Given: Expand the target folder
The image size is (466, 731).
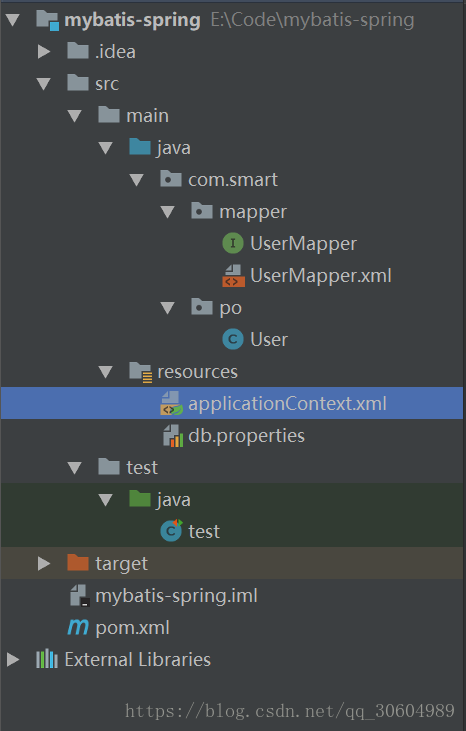Looking at the screenshot, I should pyautogui.click(x=44, y=564).
